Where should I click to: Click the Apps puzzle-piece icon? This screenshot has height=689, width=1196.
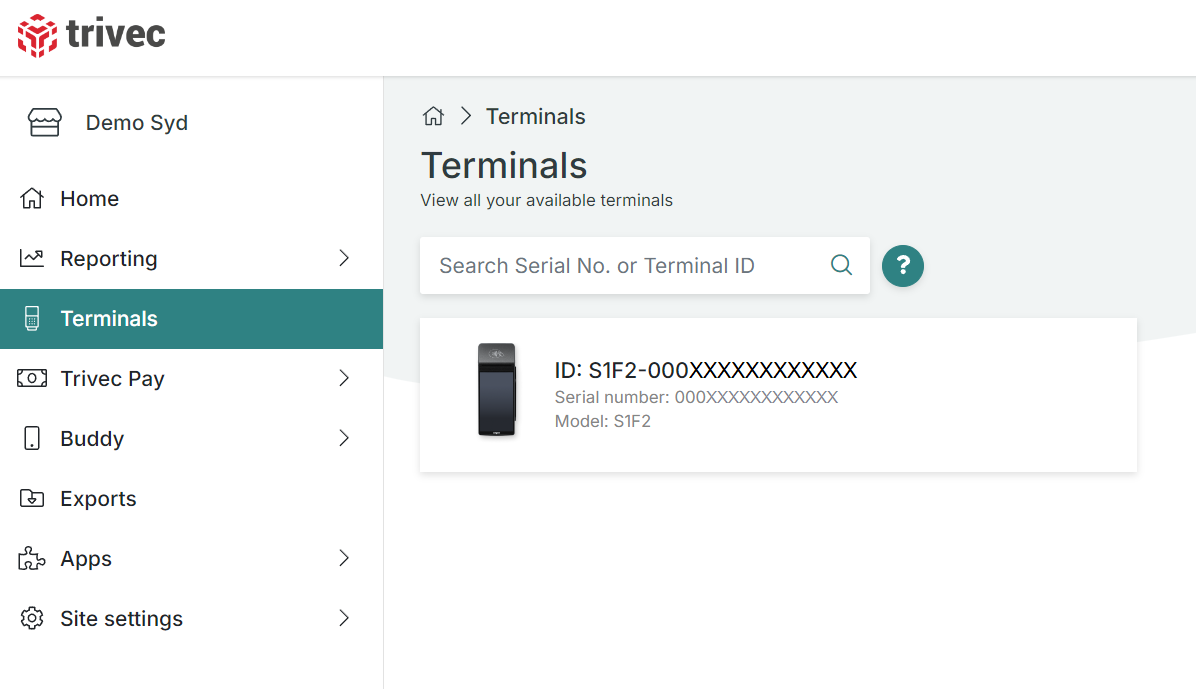point(33,558)
